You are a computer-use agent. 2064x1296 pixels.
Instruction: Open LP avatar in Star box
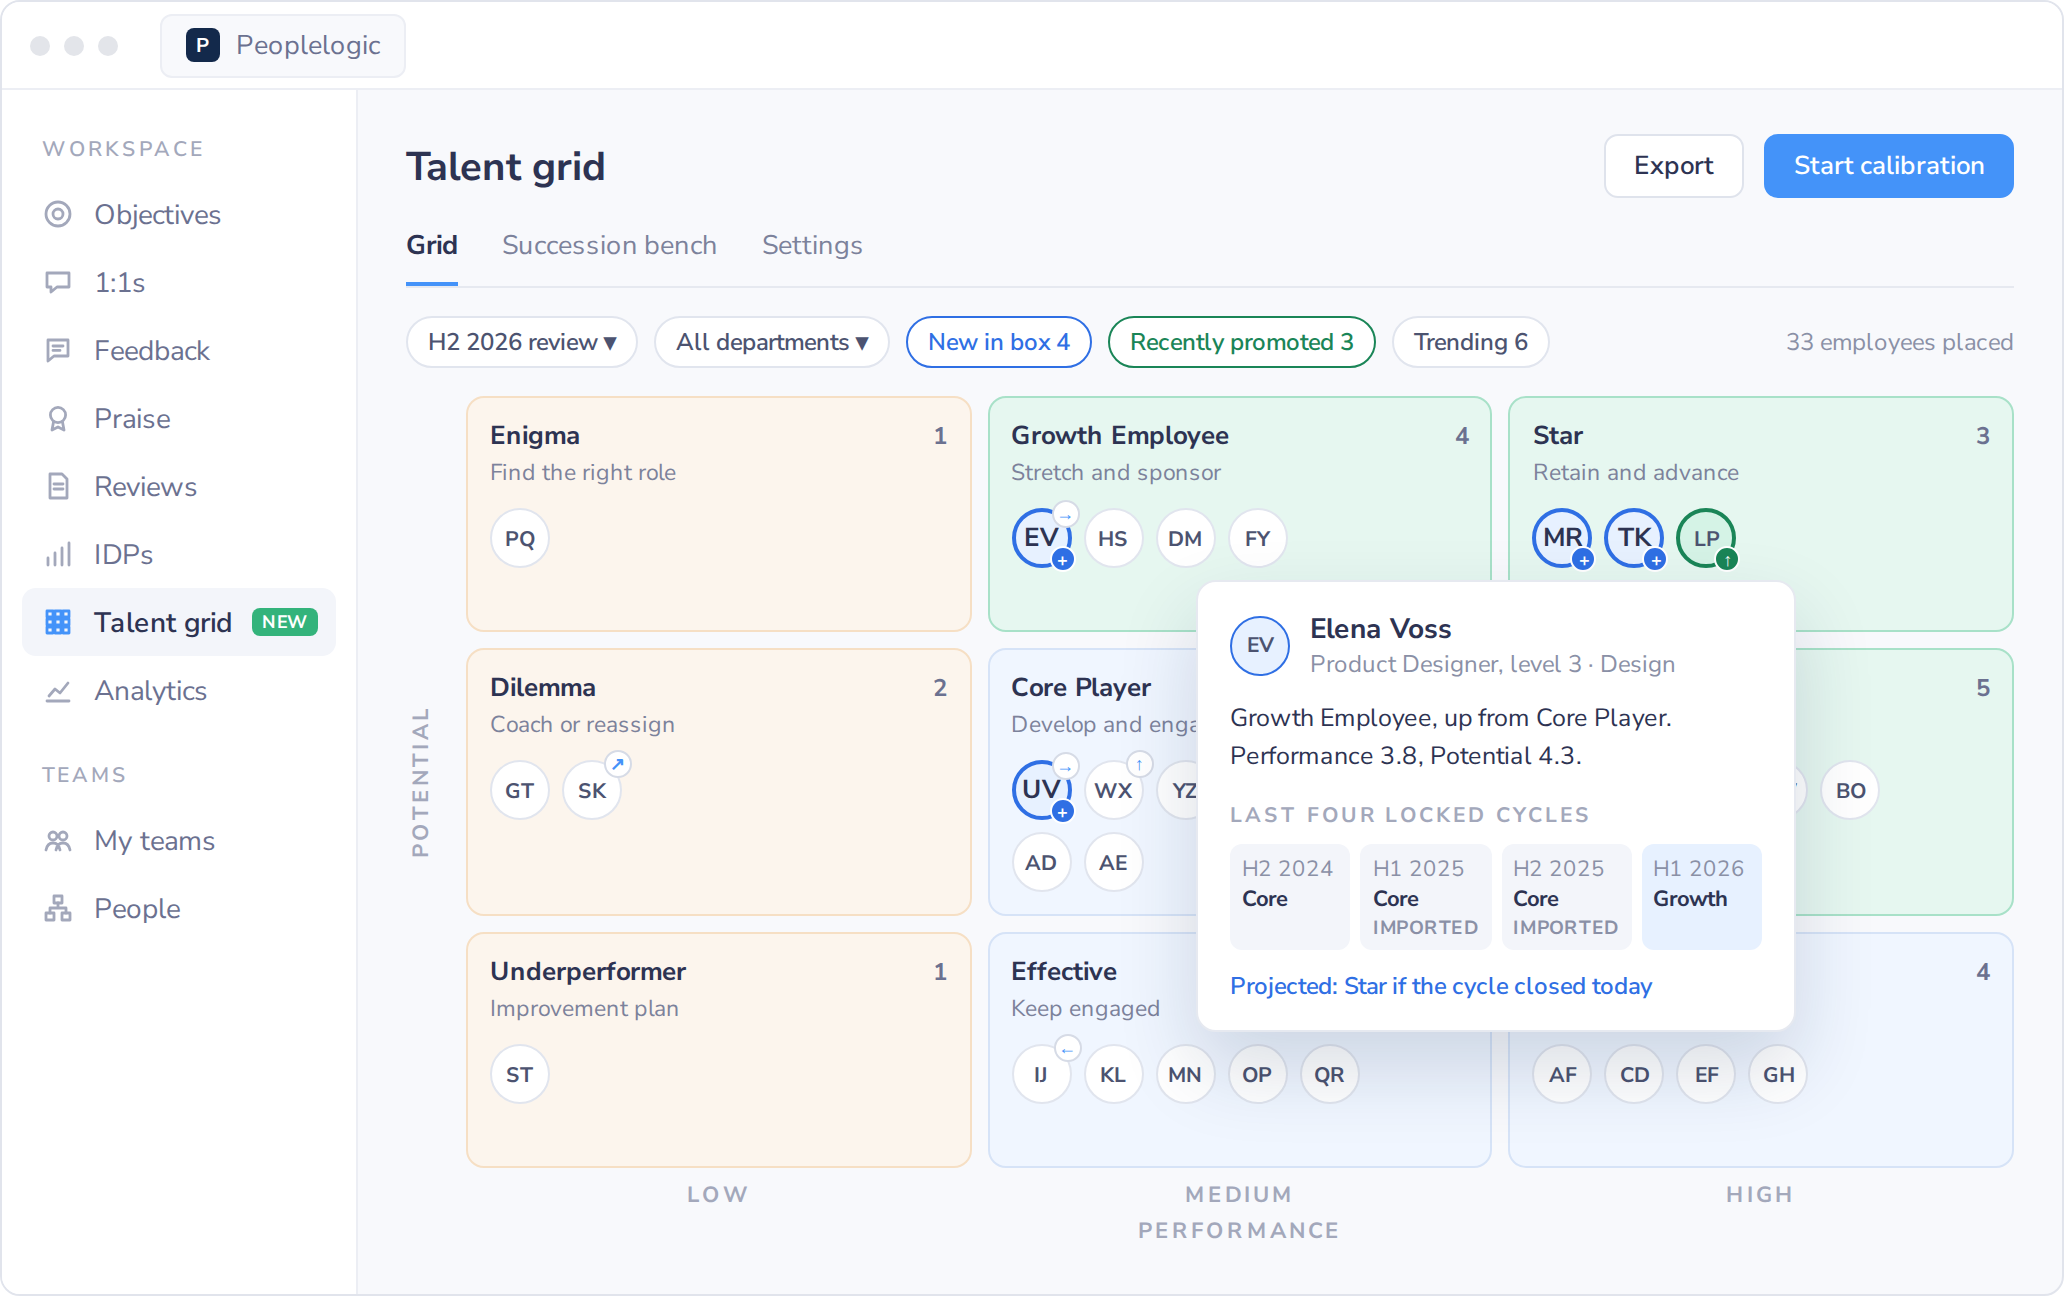click(1706, 538)
